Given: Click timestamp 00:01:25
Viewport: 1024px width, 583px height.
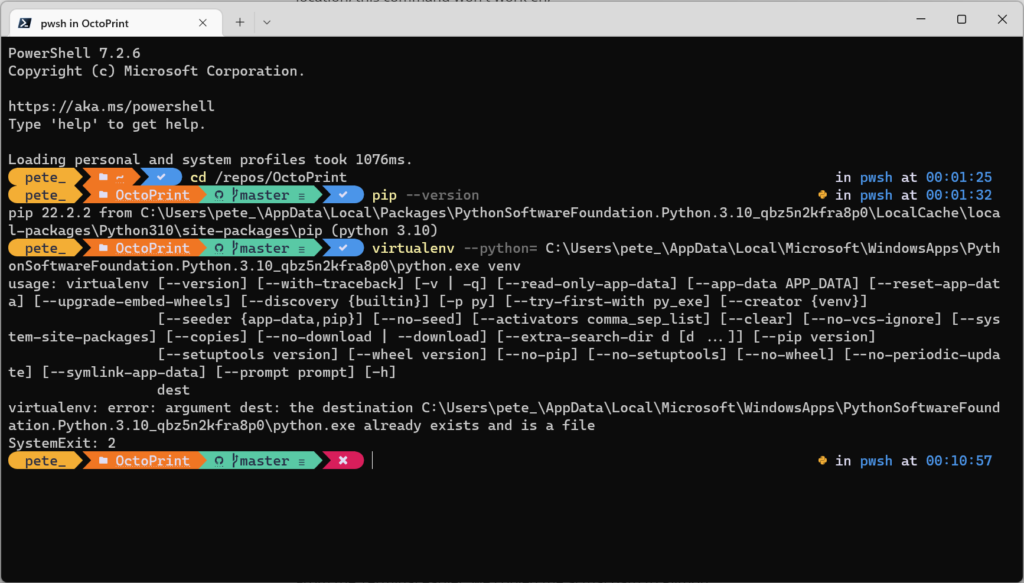Looking at the screenshot, I should (x=958, y=177).
